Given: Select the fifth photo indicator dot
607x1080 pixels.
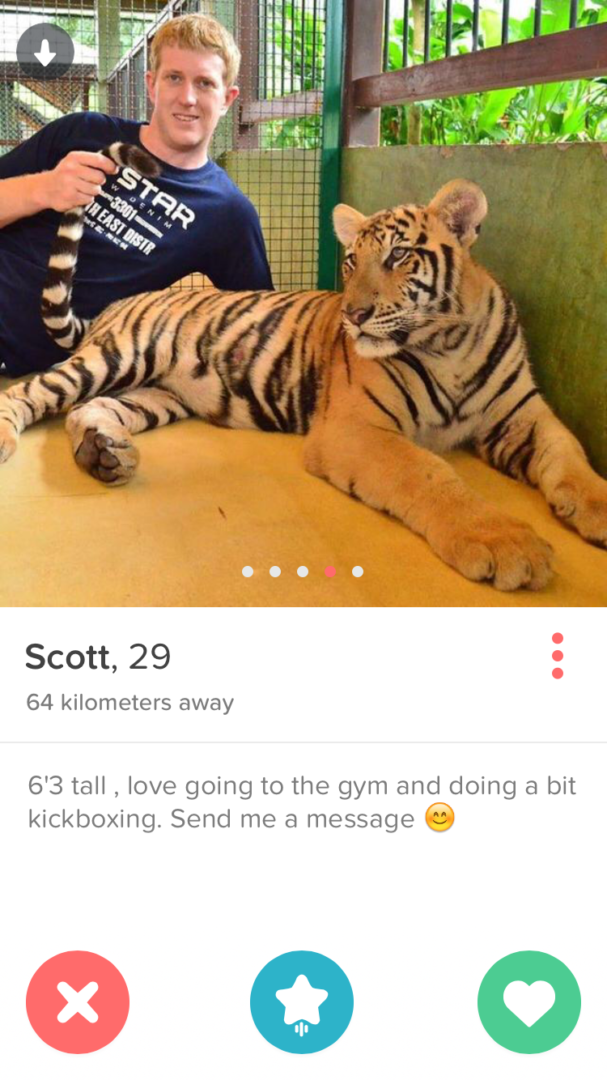Looking at the screenshot, I should 358,571.
